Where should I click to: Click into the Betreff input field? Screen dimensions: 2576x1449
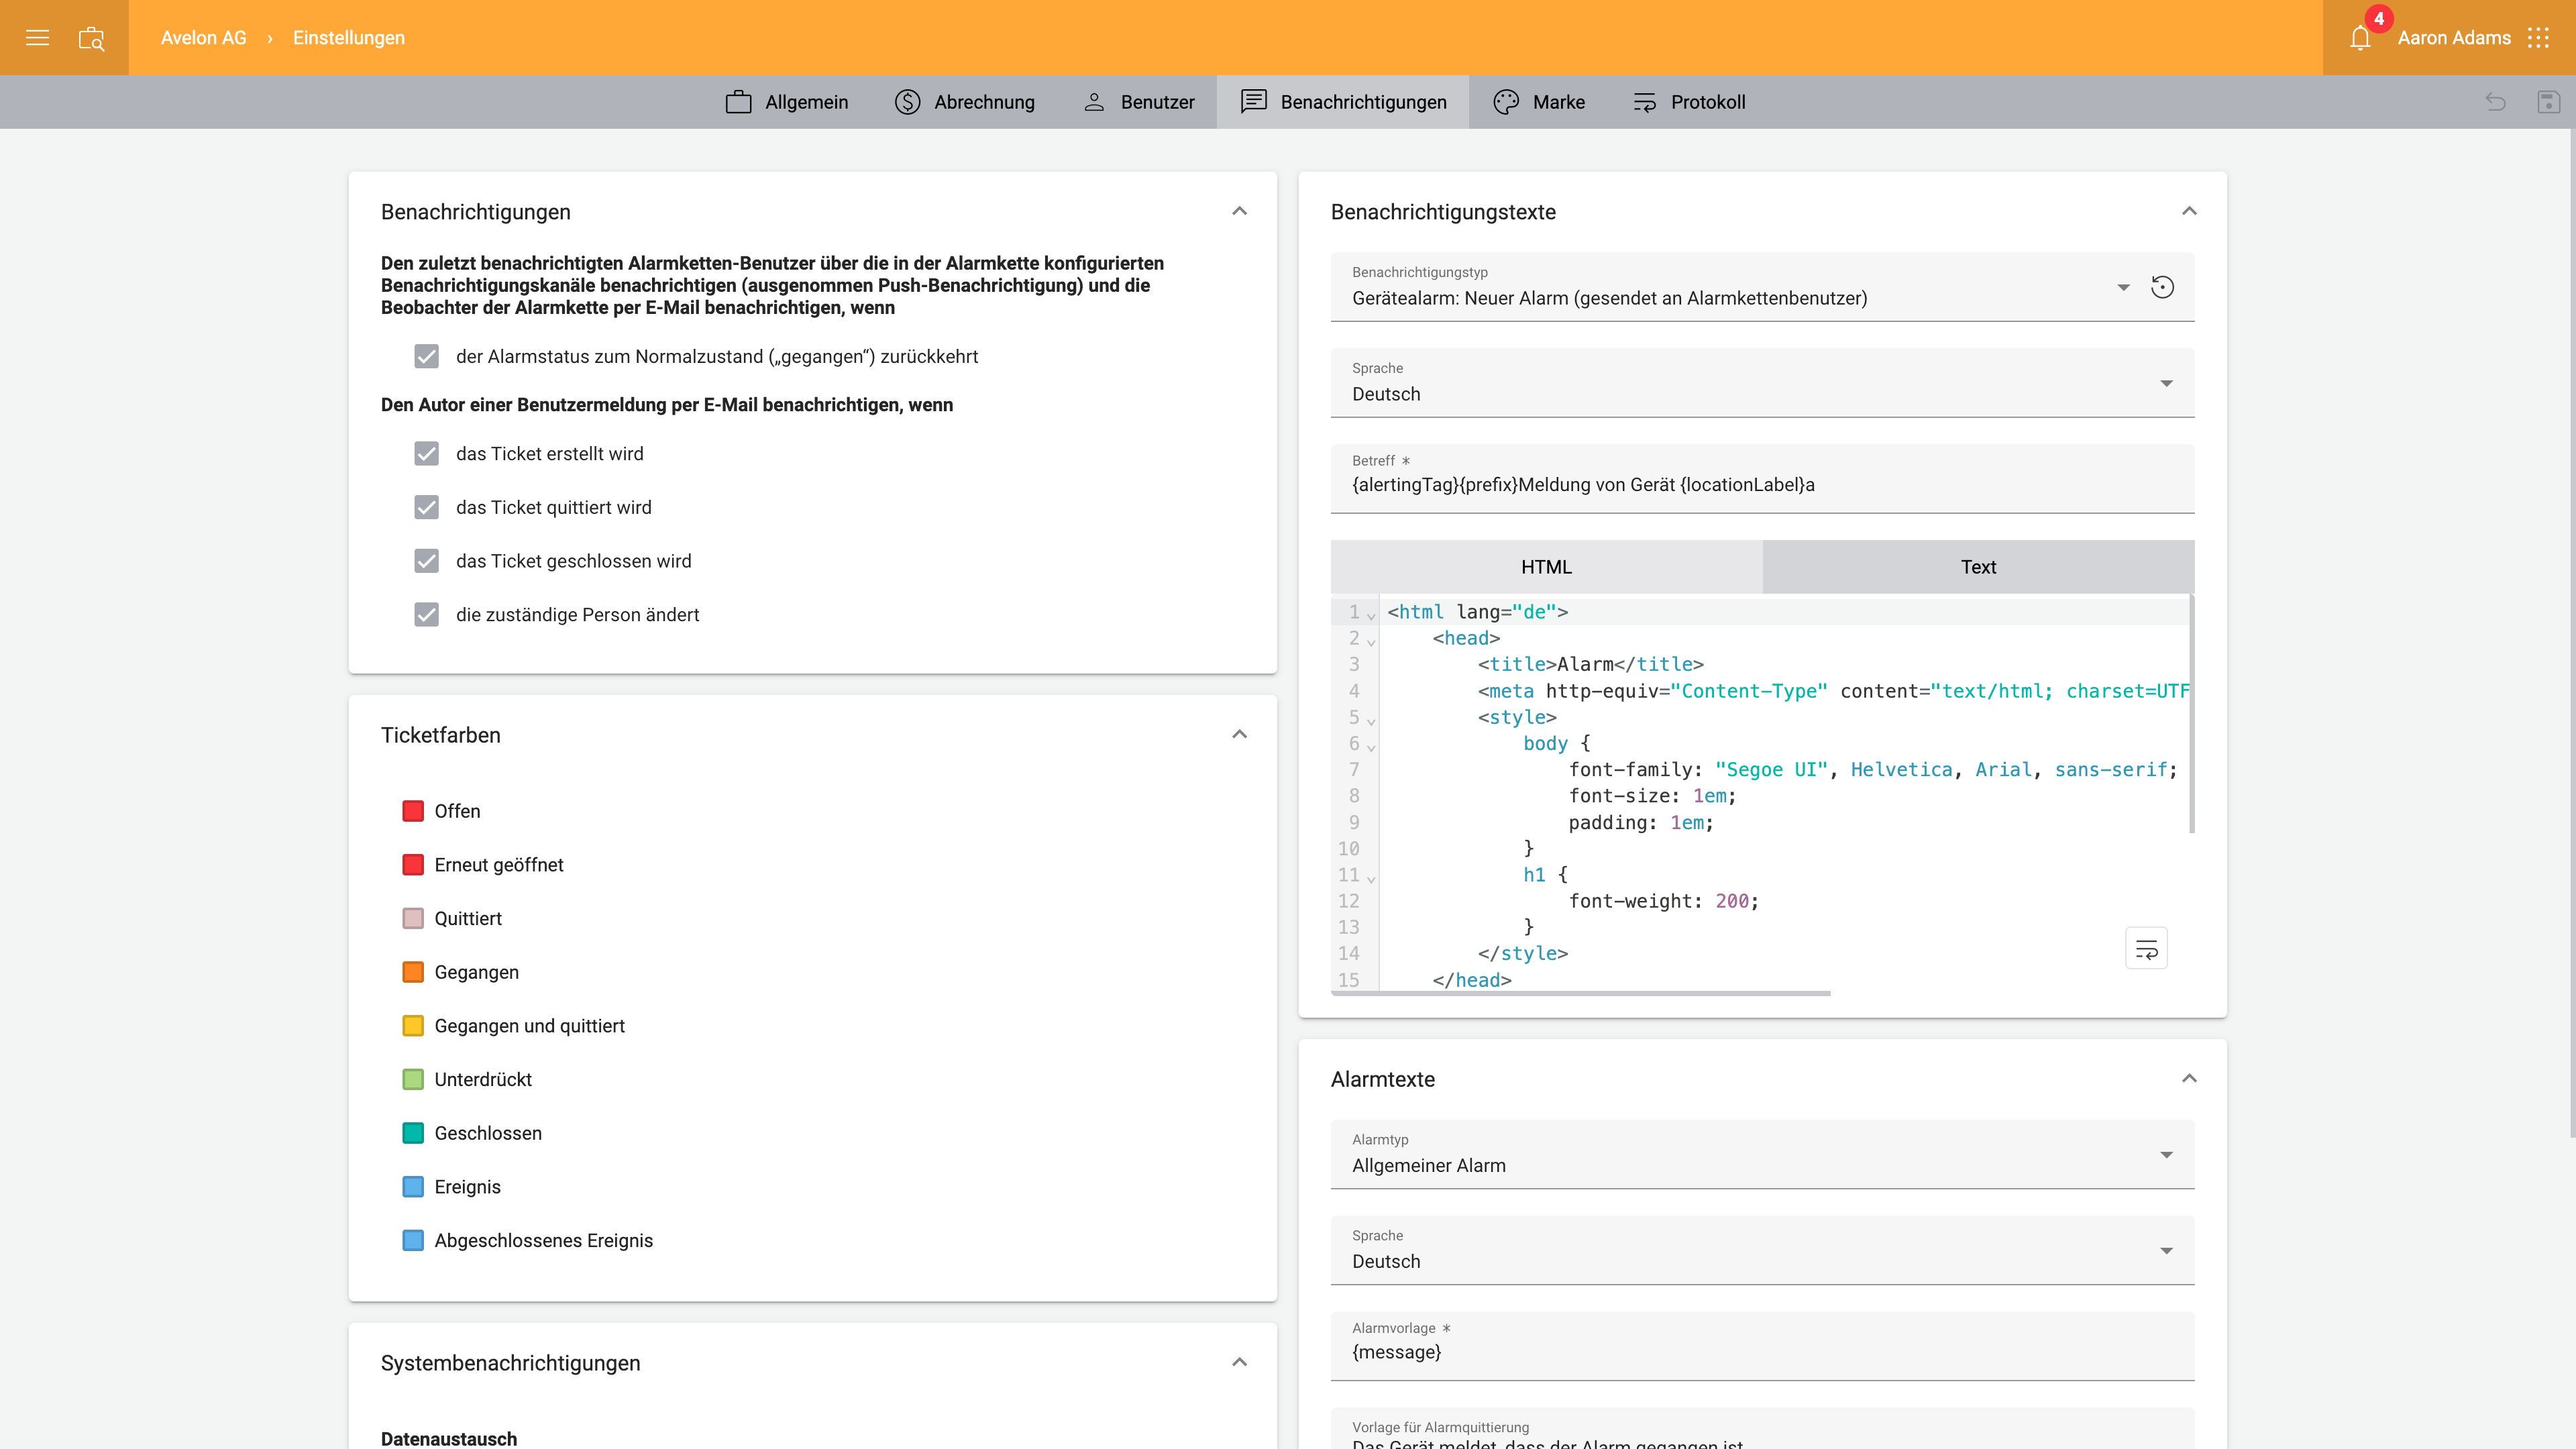[1762, 479]
